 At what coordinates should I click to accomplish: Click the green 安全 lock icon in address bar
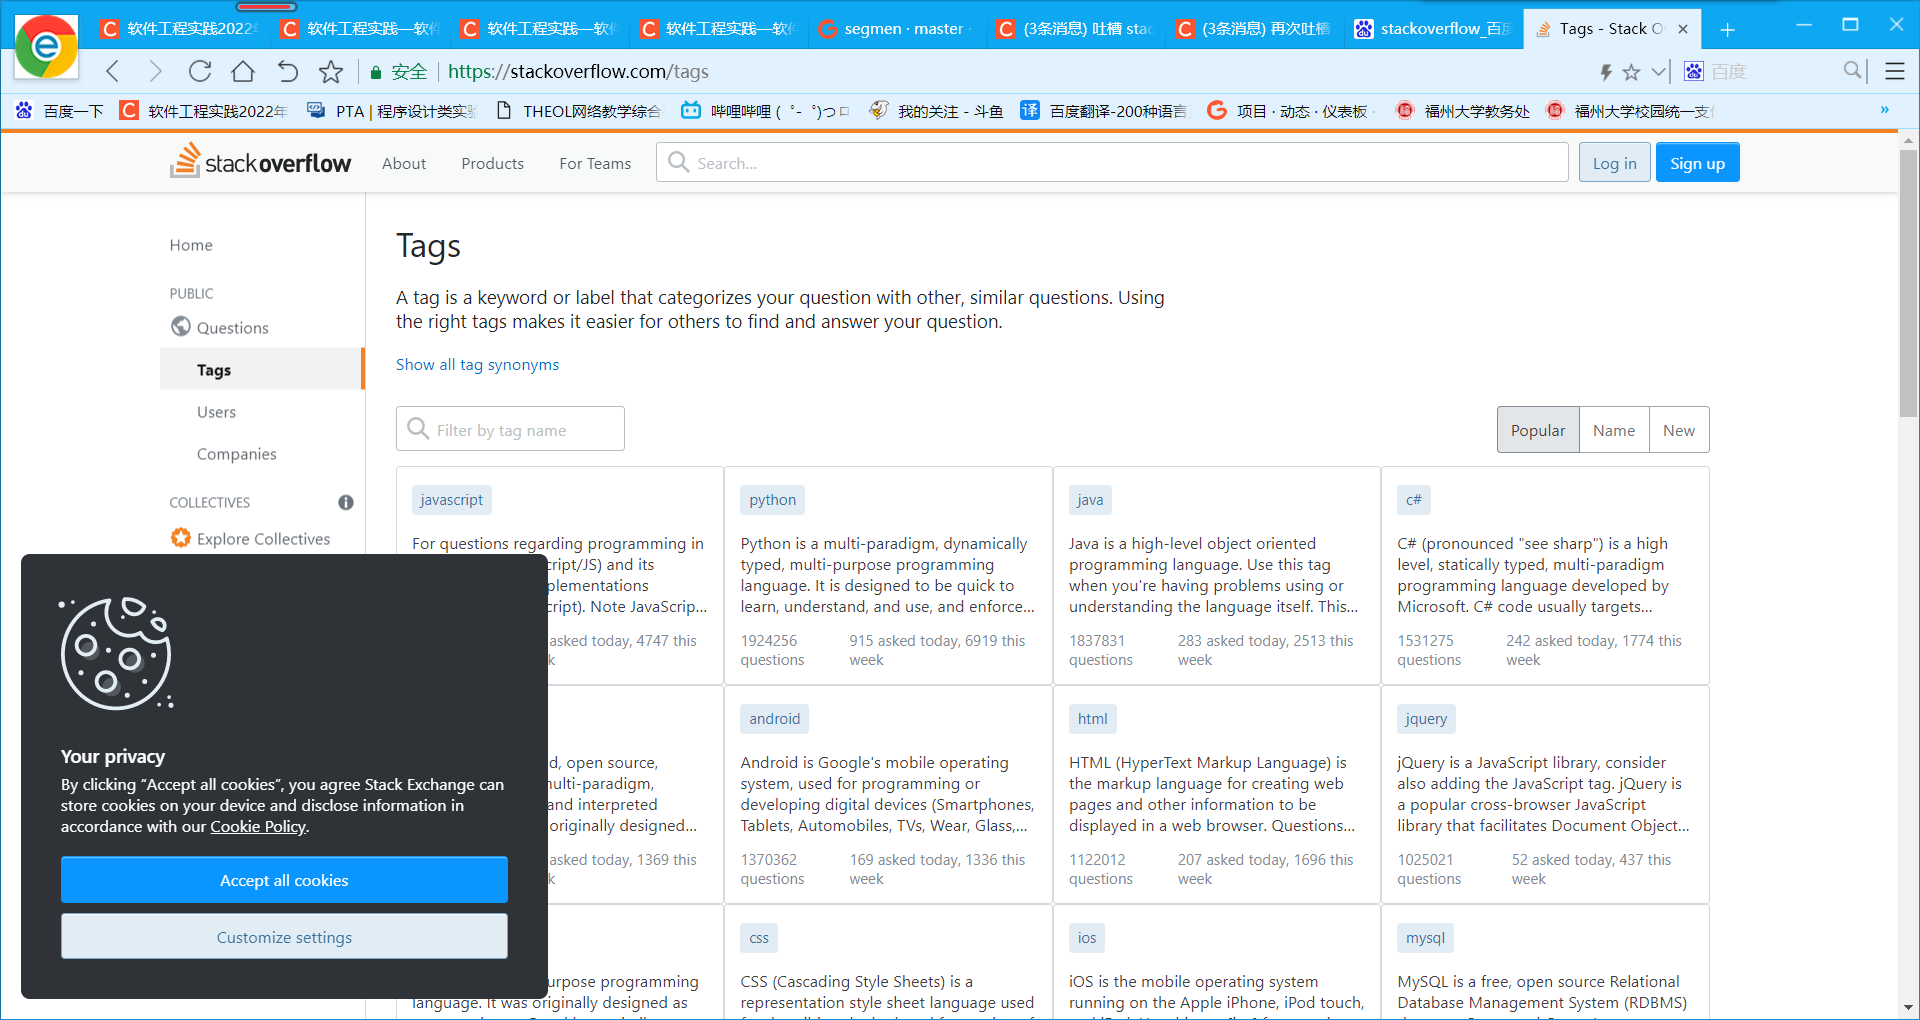pyautogui.click(x=376, y=72)
